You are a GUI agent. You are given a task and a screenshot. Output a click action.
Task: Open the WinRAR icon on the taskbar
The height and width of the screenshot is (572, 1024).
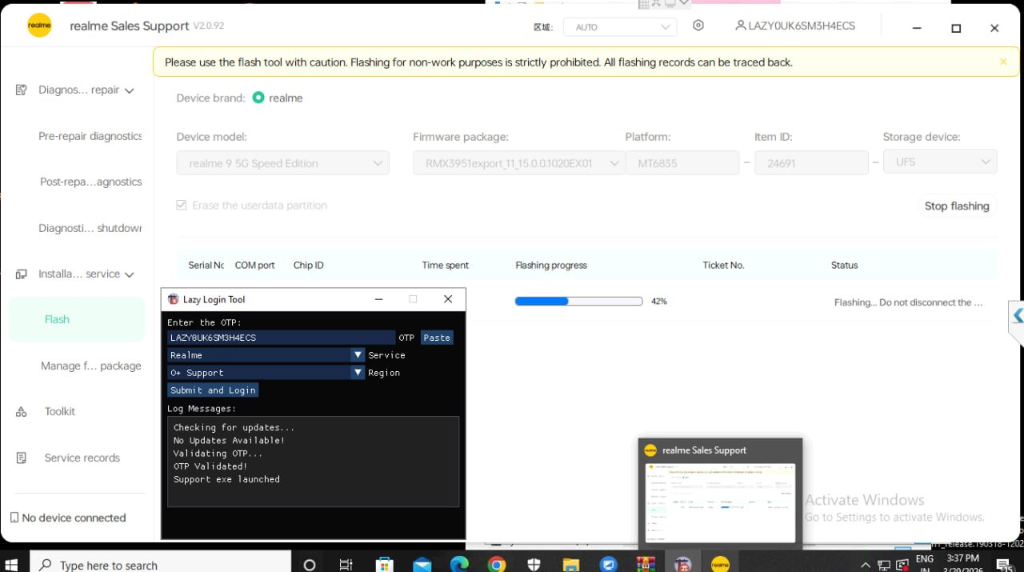646,565
